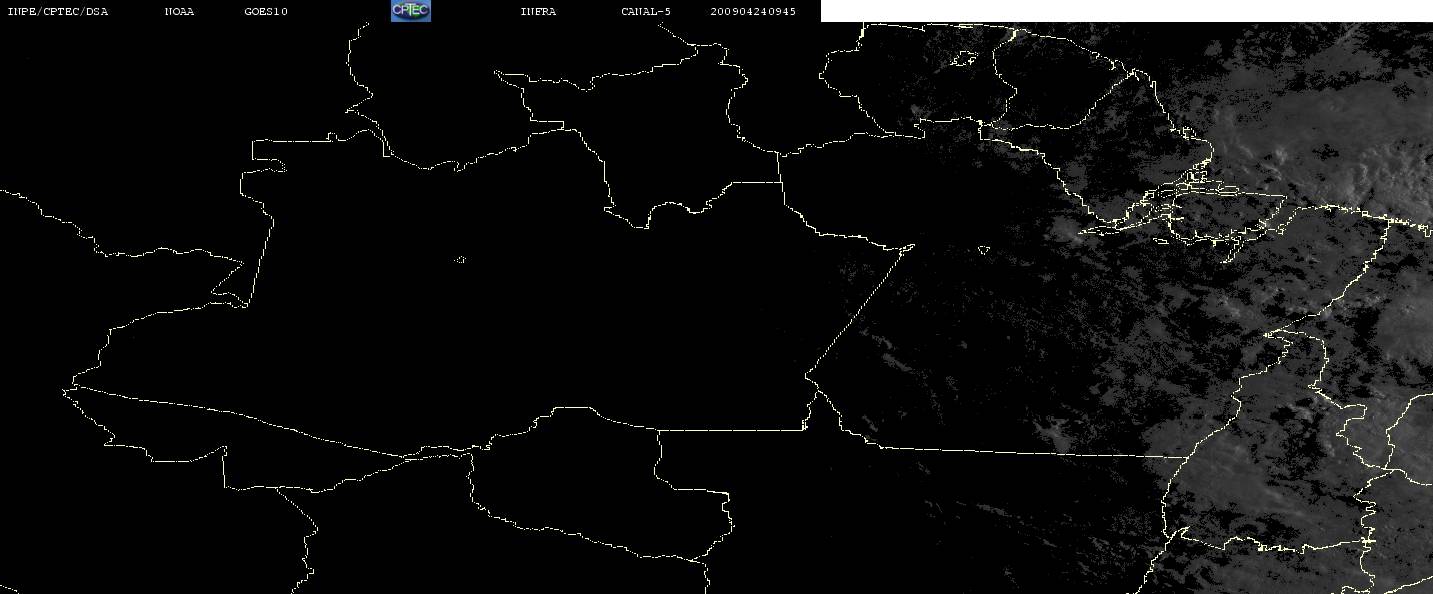Click the NOAA text in the header

point(179,12)
